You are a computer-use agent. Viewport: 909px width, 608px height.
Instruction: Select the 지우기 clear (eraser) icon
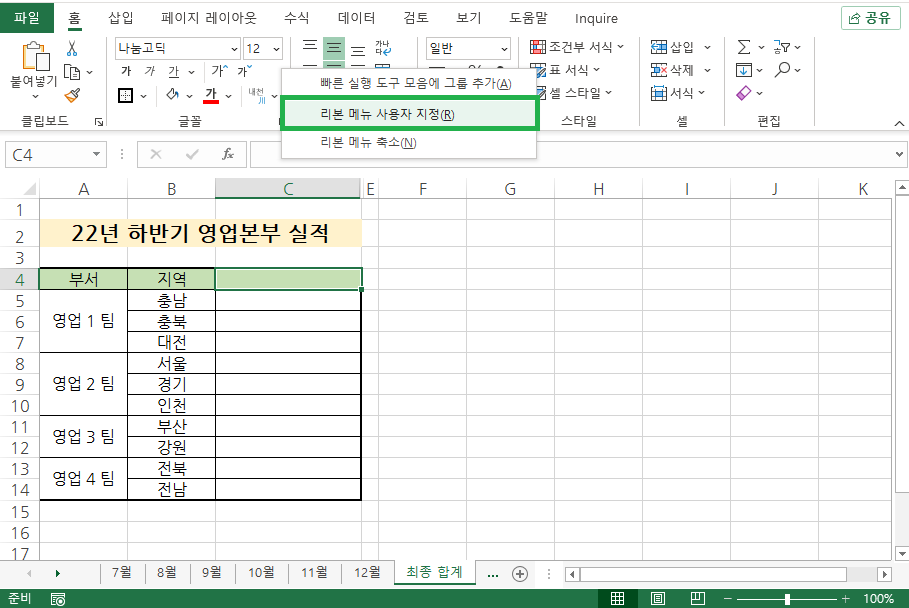pyautogui.click(x=744, y=91)
